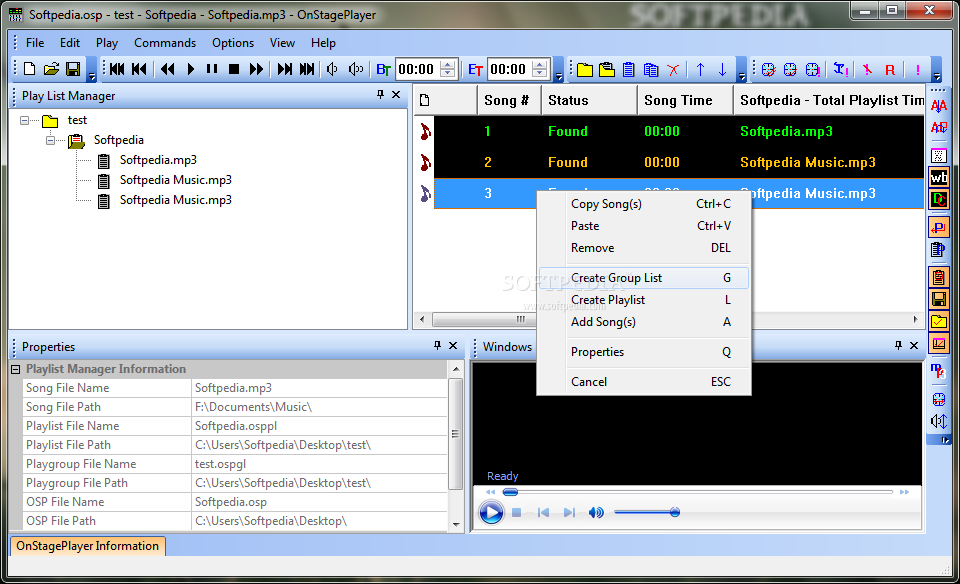Screen dimensions: 960x584
Task: Increase the BT time with the up spinner
Action: [x=448, y=64]
